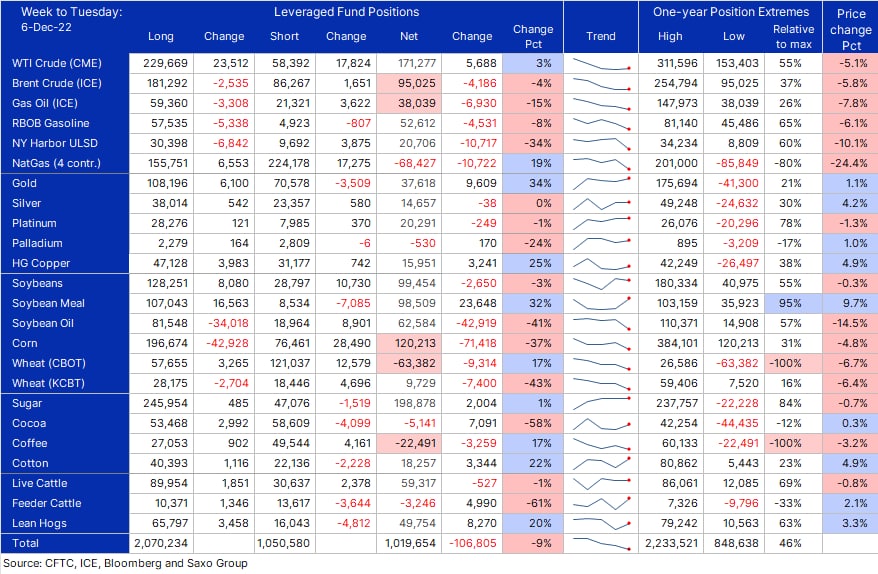Select the High column header
The height and width of the screenshot is (574, 878).
(670, 36)
